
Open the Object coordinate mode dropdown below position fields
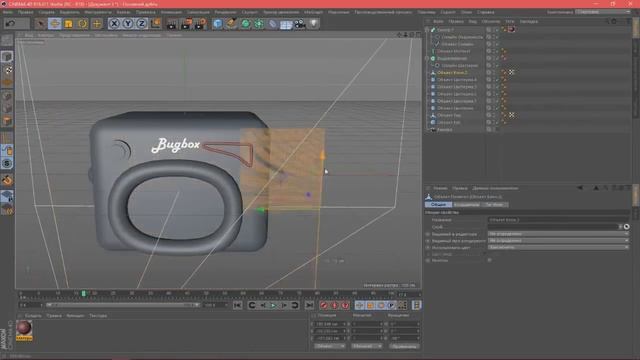[329, 346]
